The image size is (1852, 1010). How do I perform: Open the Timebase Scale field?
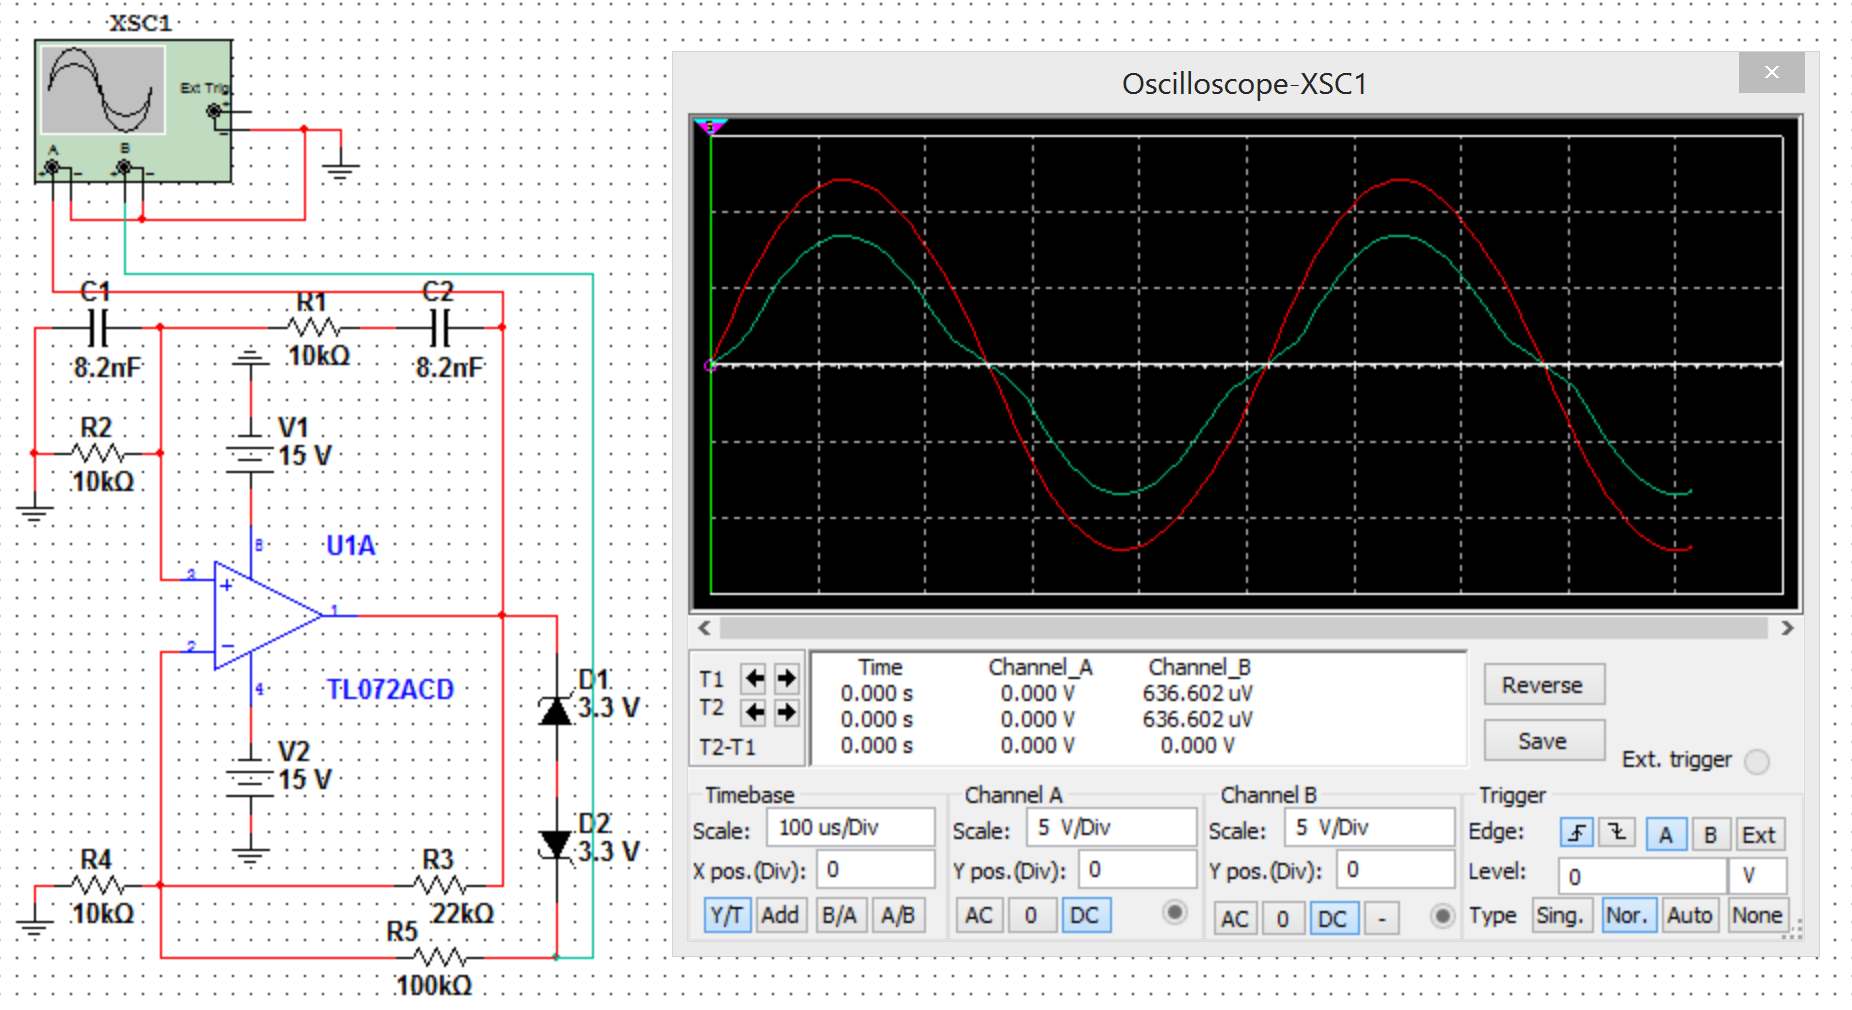(850, 828)
